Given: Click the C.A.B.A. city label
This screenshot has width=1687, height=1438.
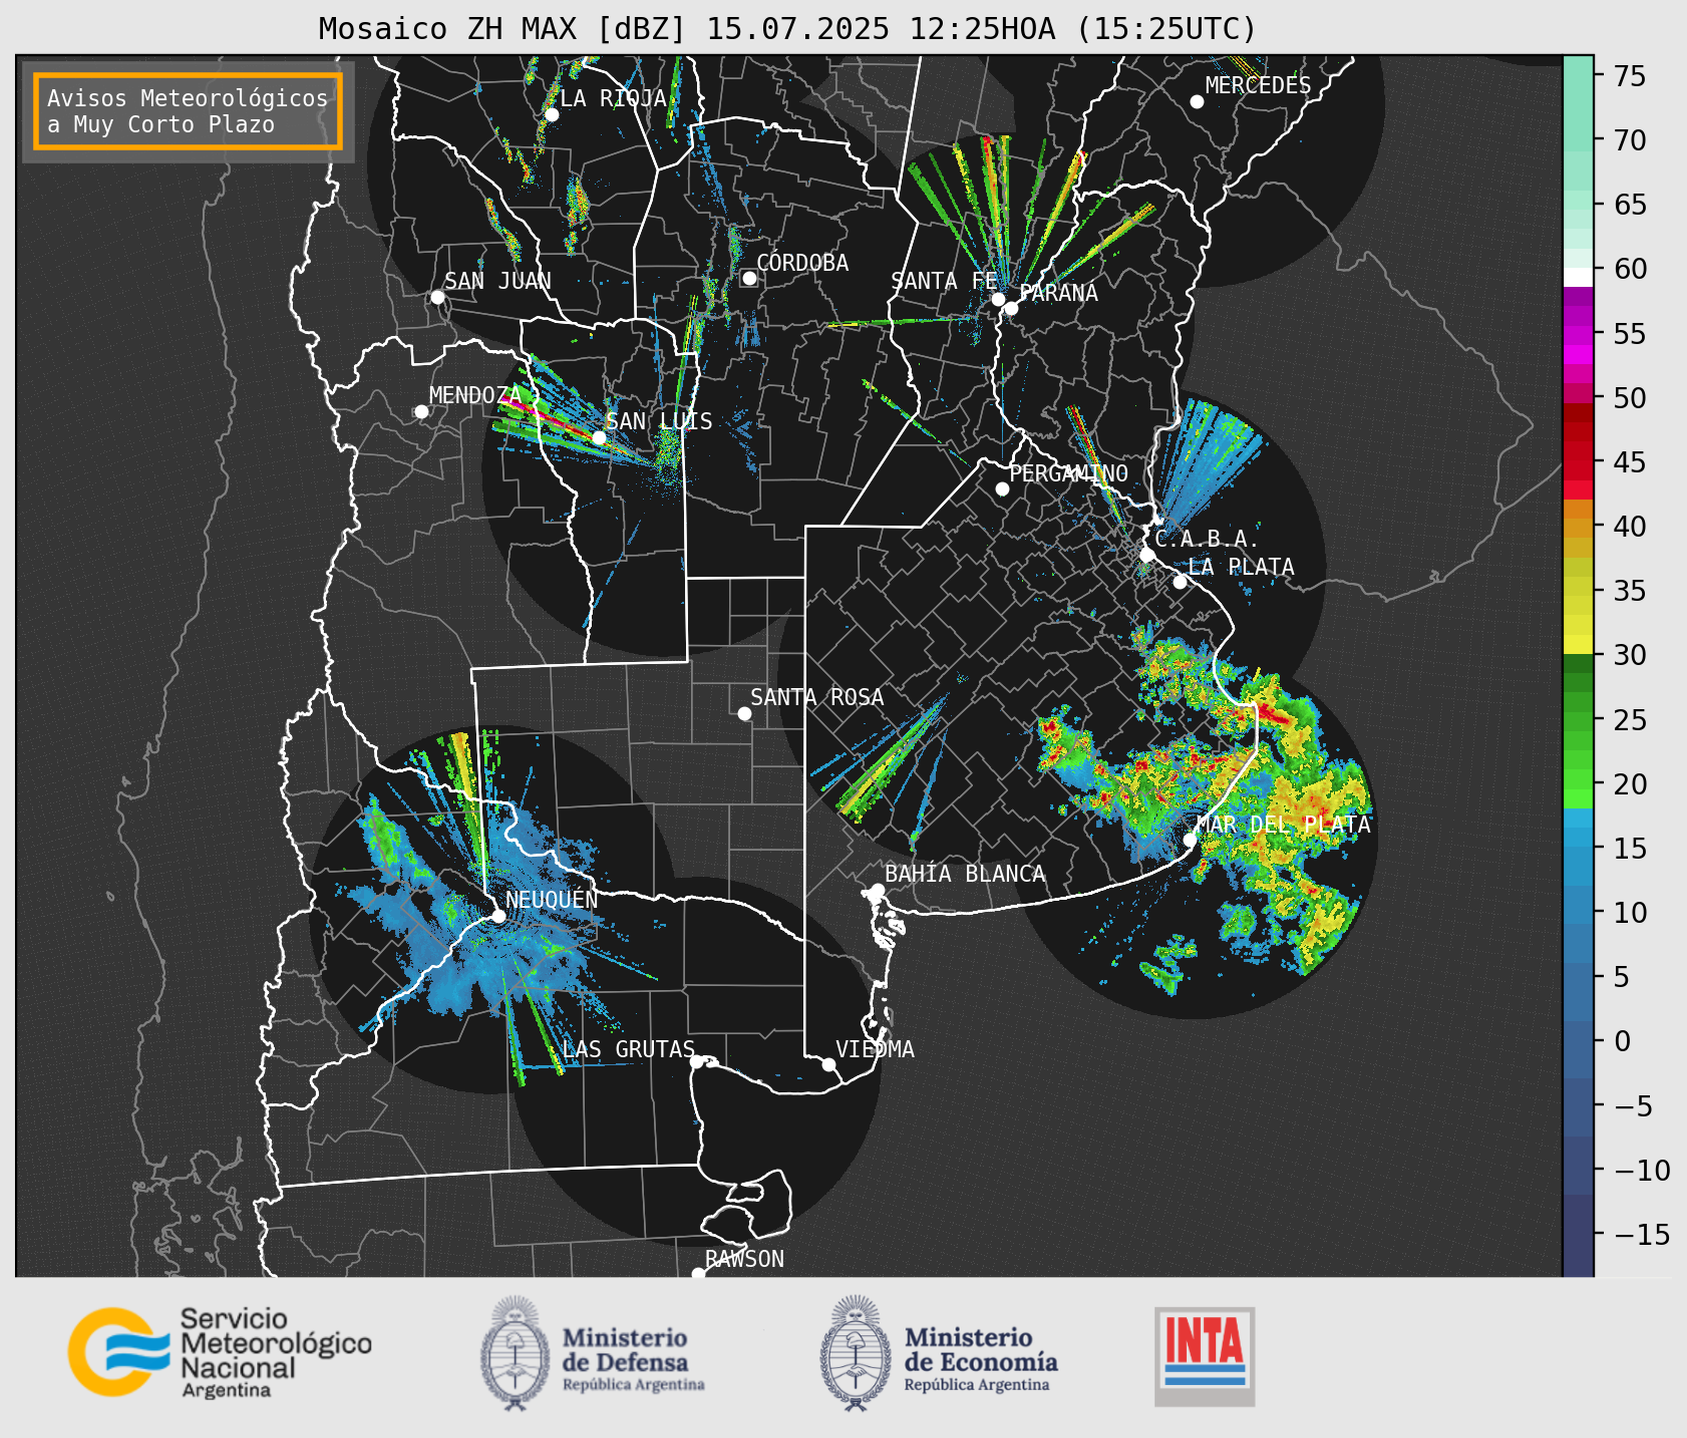Looking at the screenshot, I should [1207, 539].
